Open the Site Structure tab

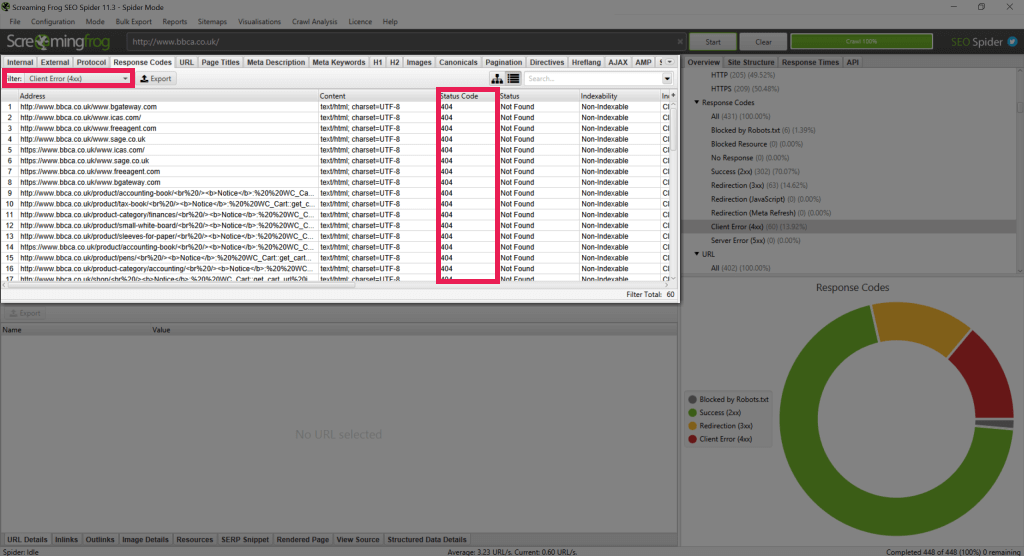tap(750, 62)
